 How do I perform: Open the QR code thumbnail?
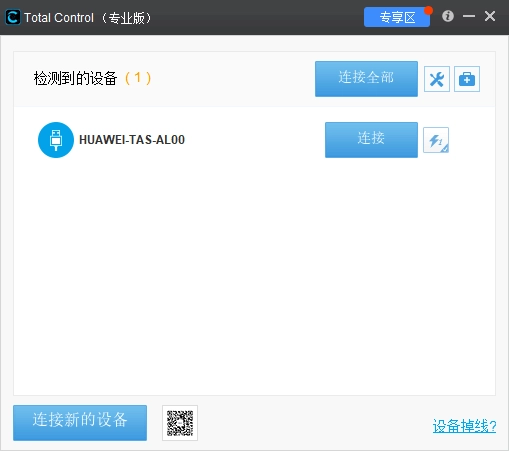(180, 423)
